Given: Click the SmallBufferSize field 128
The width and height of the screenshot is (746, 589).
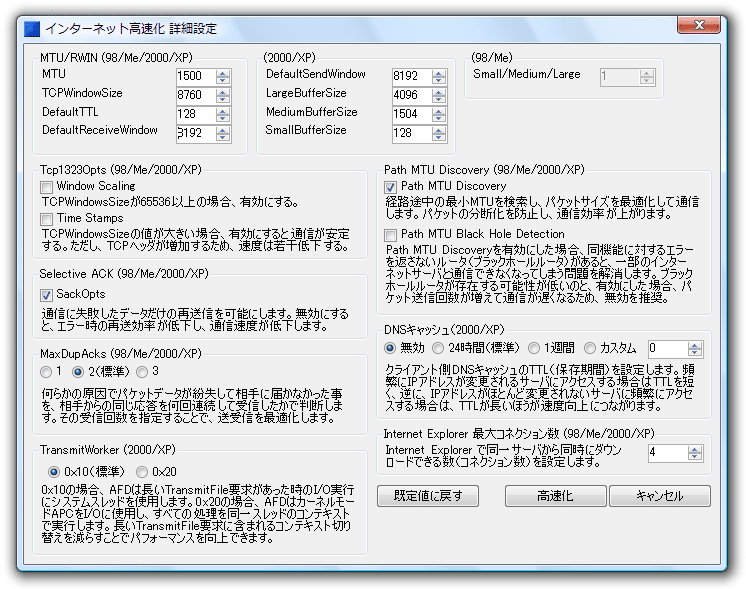Looking at the screenshot, I should click(x=412, y=134).
